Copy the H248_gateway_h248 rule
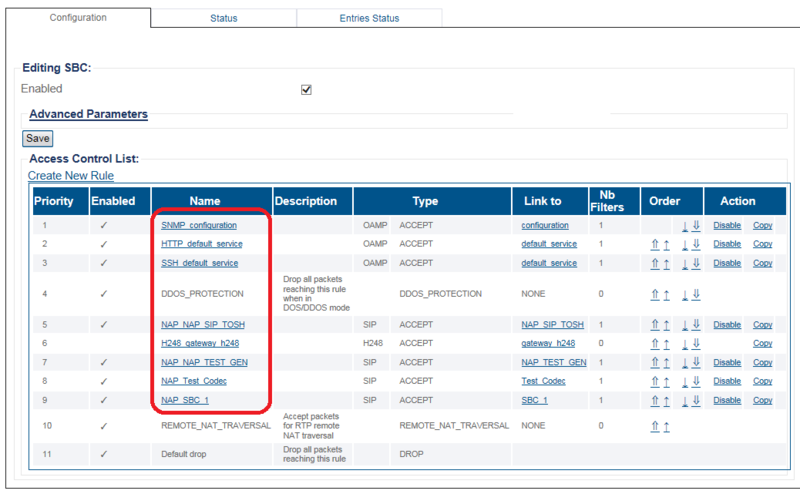This screenshot has height=494, width=800. (x=762, y=343)
